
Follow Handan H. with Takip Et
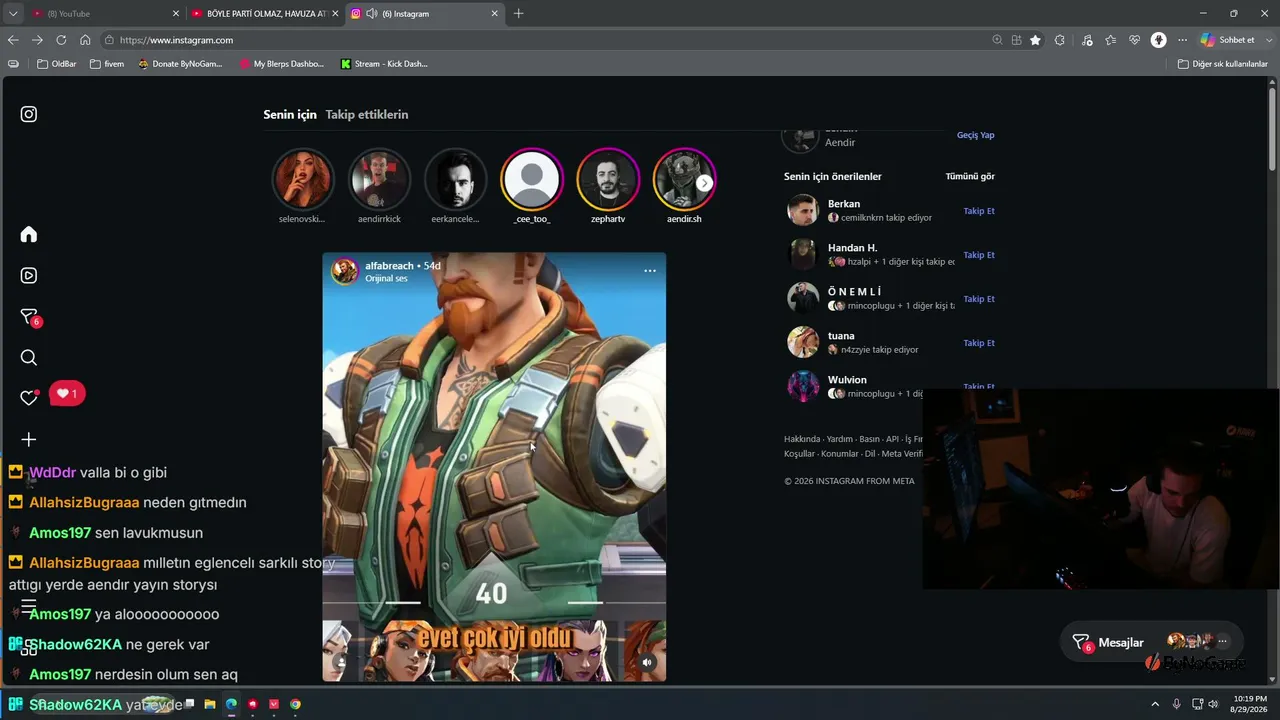tap(979, 255)
